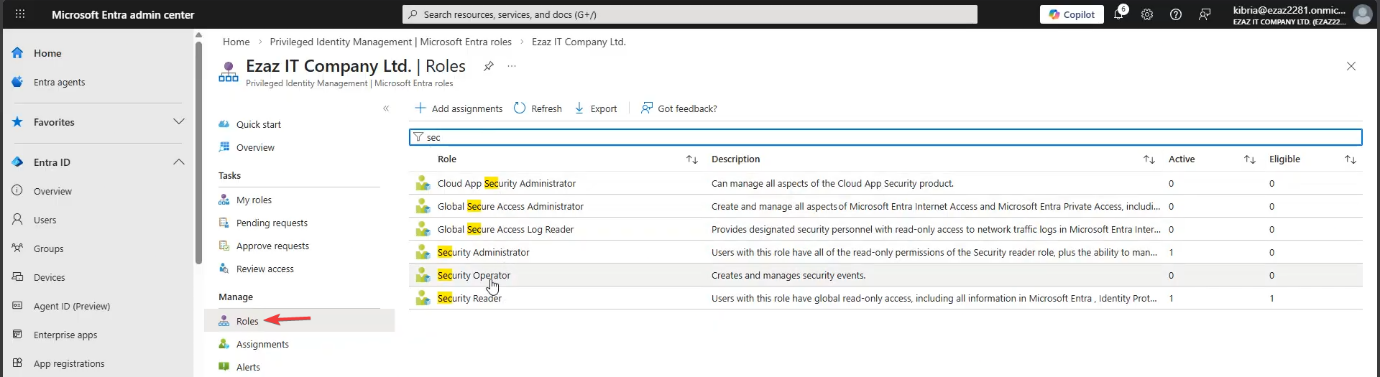The width and height of the screenshot is (1380, 377).
Task: Open the Copilot assistant
Action: click(x=1071, y=14)
